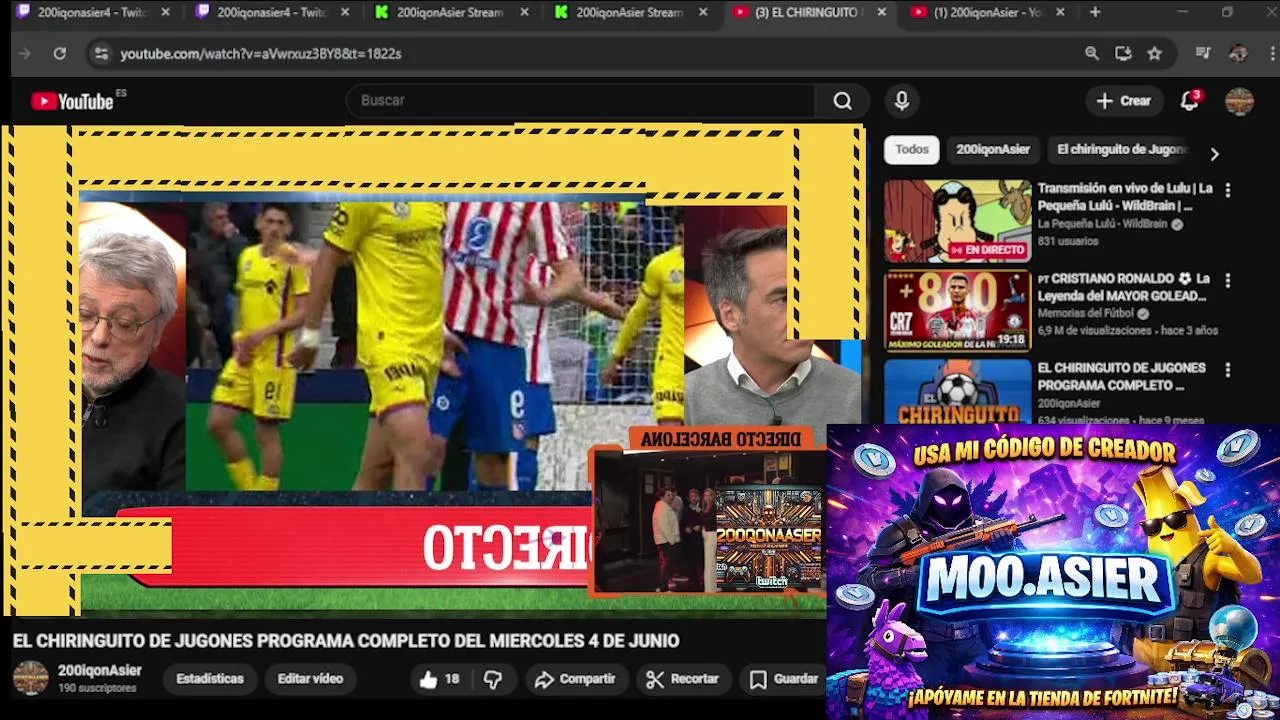Close the El Chiringuito YouTube tab
This screenshot has height=720, width=1280.
881,12
